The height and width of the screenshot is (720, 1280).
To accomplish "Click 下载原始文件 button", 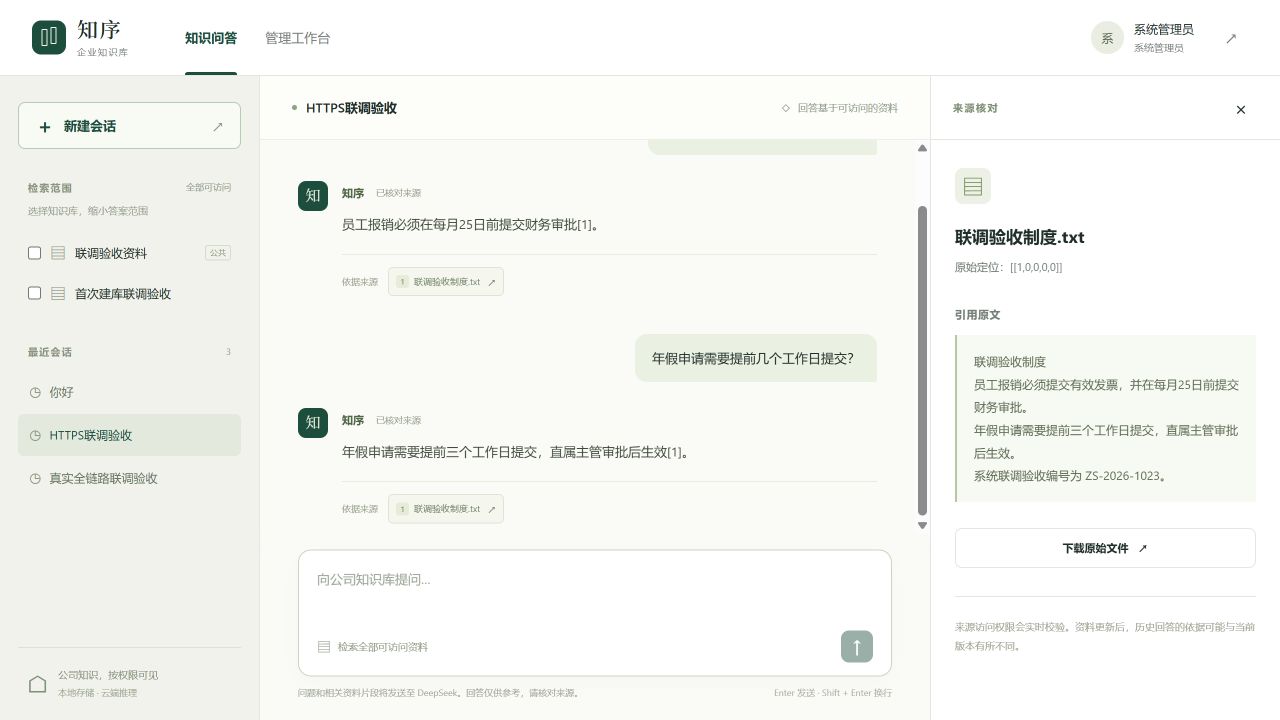I will coord(1105,548).
